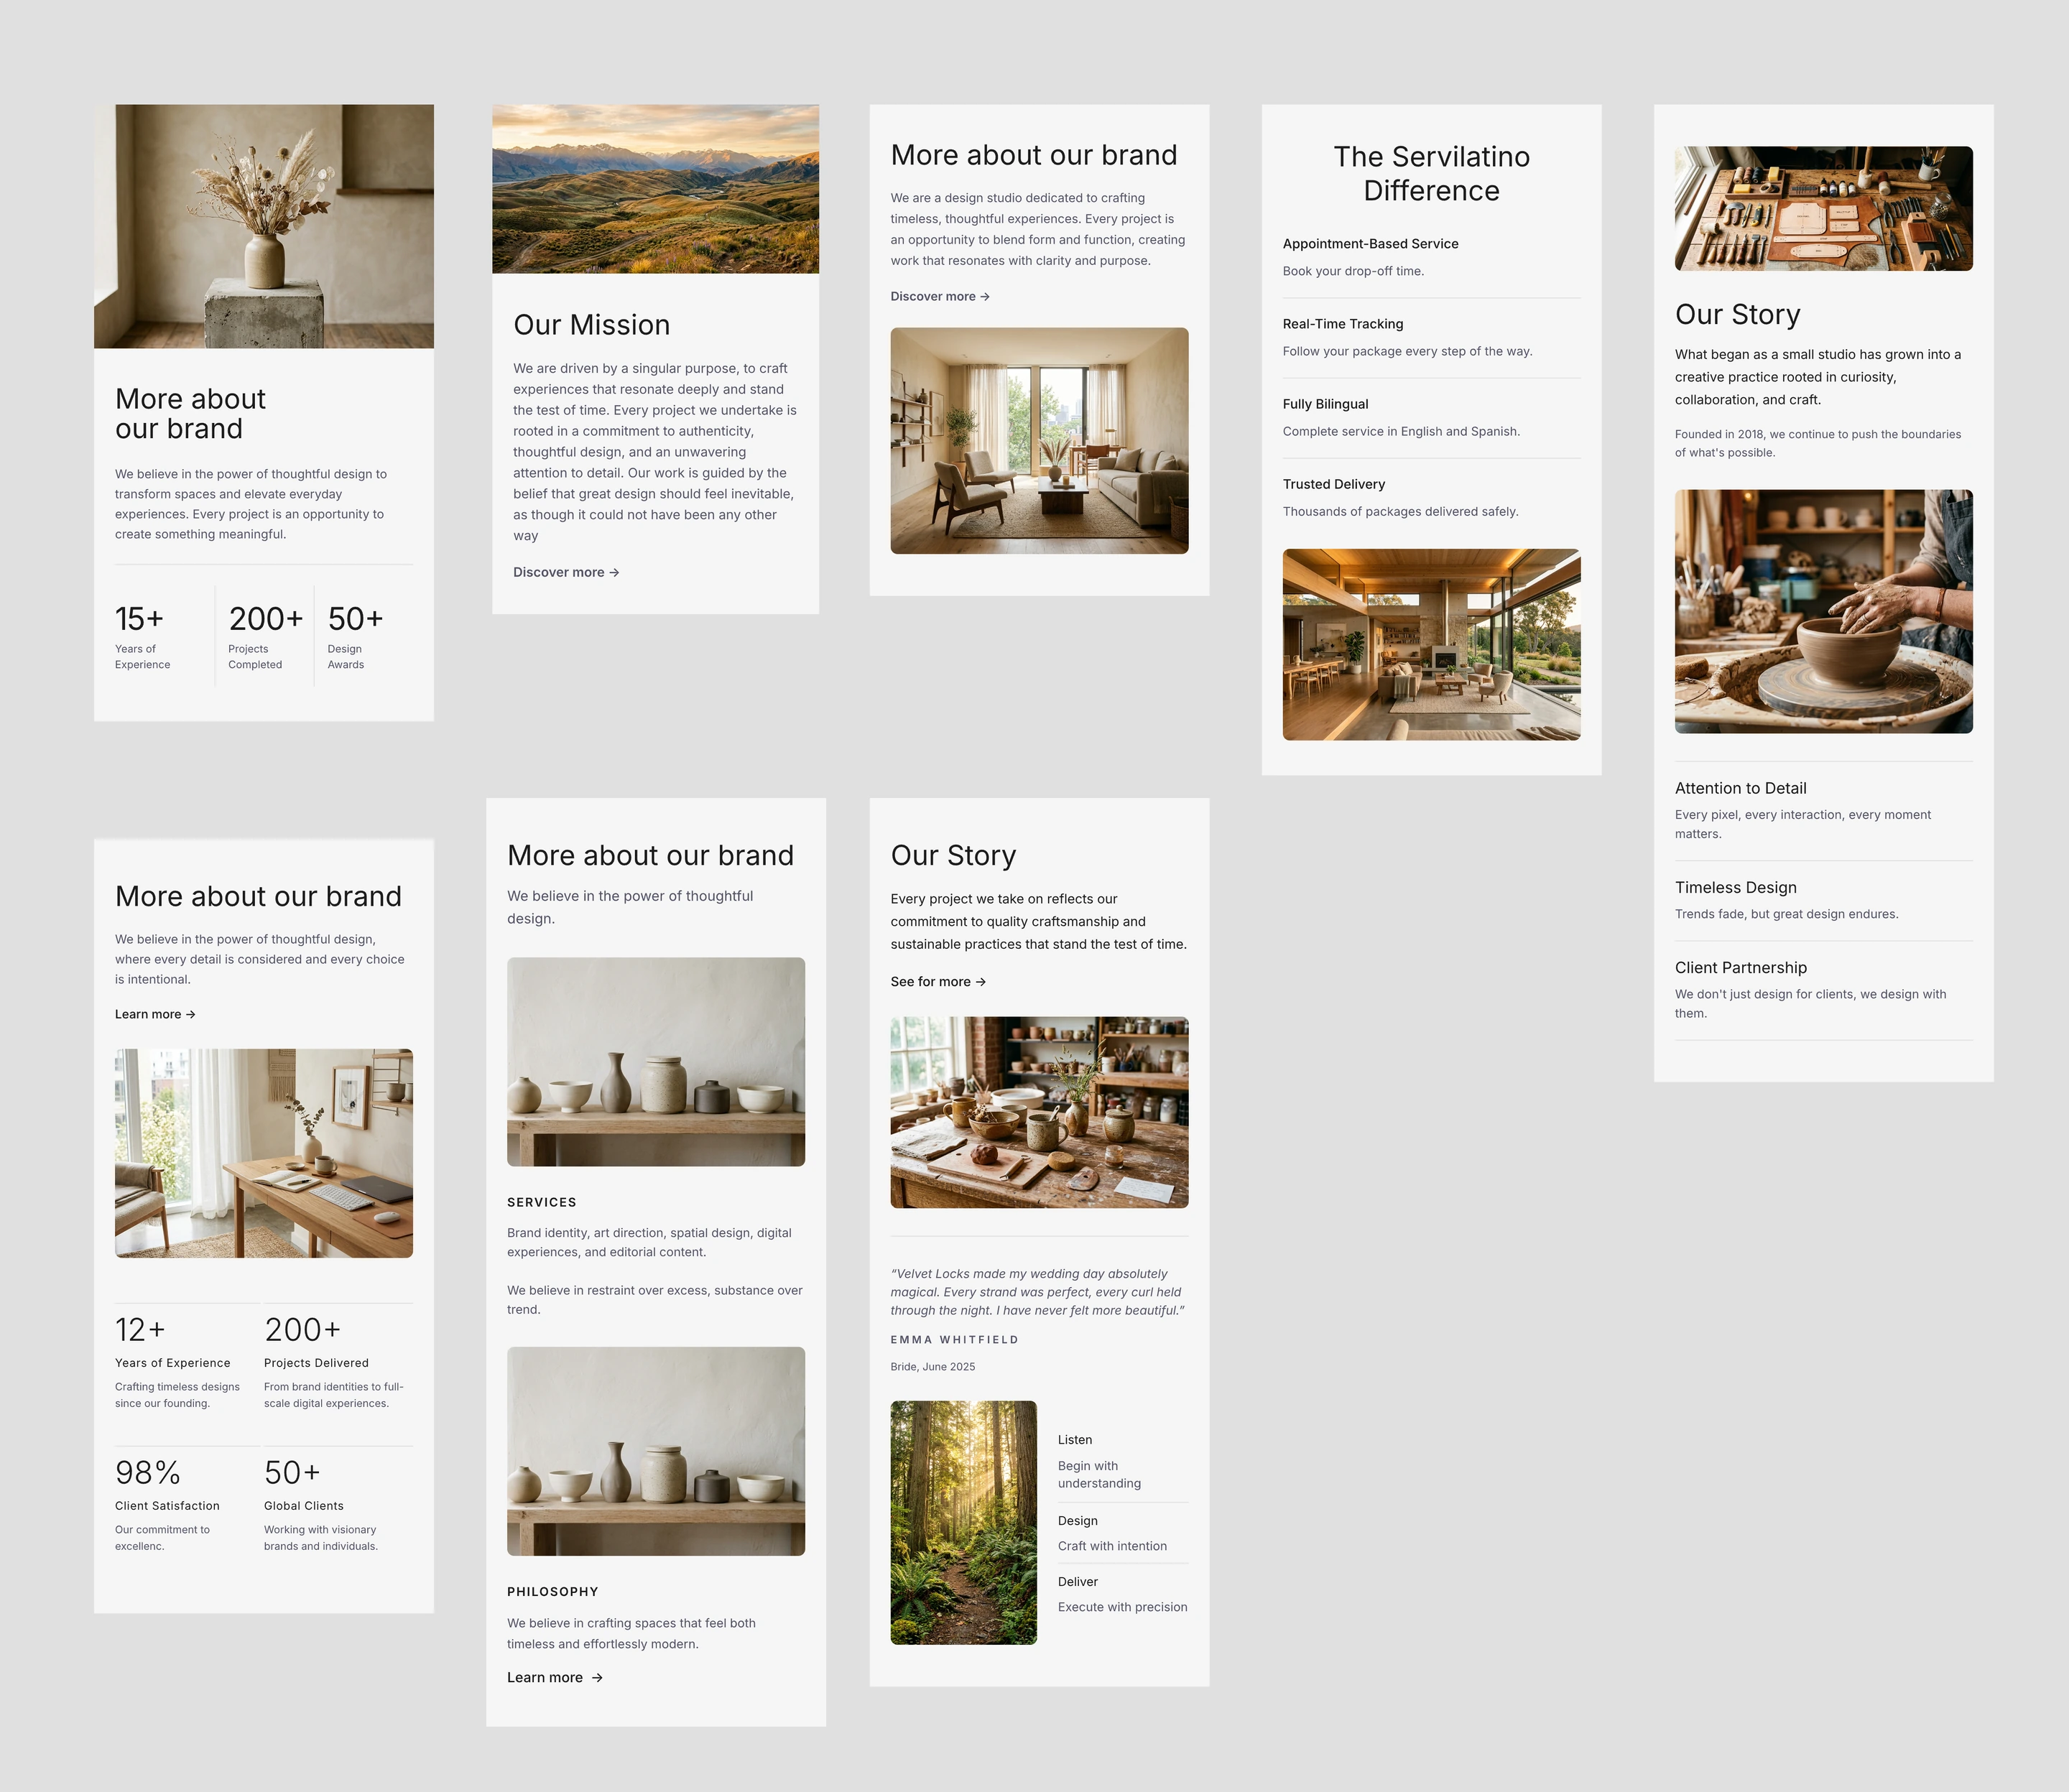Open the forest path photo
This screenshot has width=2069, height=1792.
click(x=963, y=1522)
